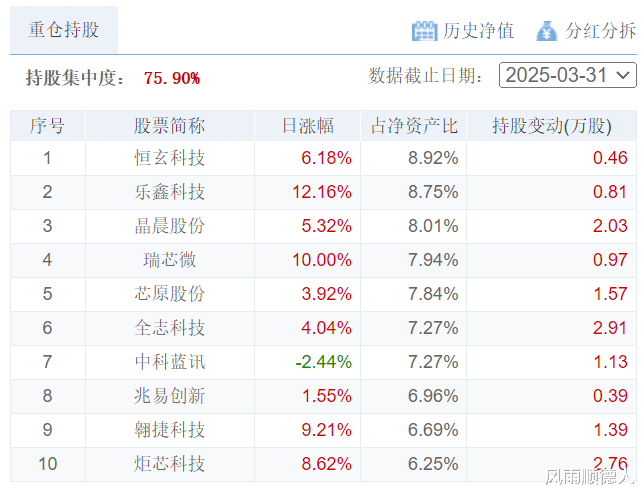644x498 pixels.
Task: Click the 股票简称 column header
Action: [170, 126]
